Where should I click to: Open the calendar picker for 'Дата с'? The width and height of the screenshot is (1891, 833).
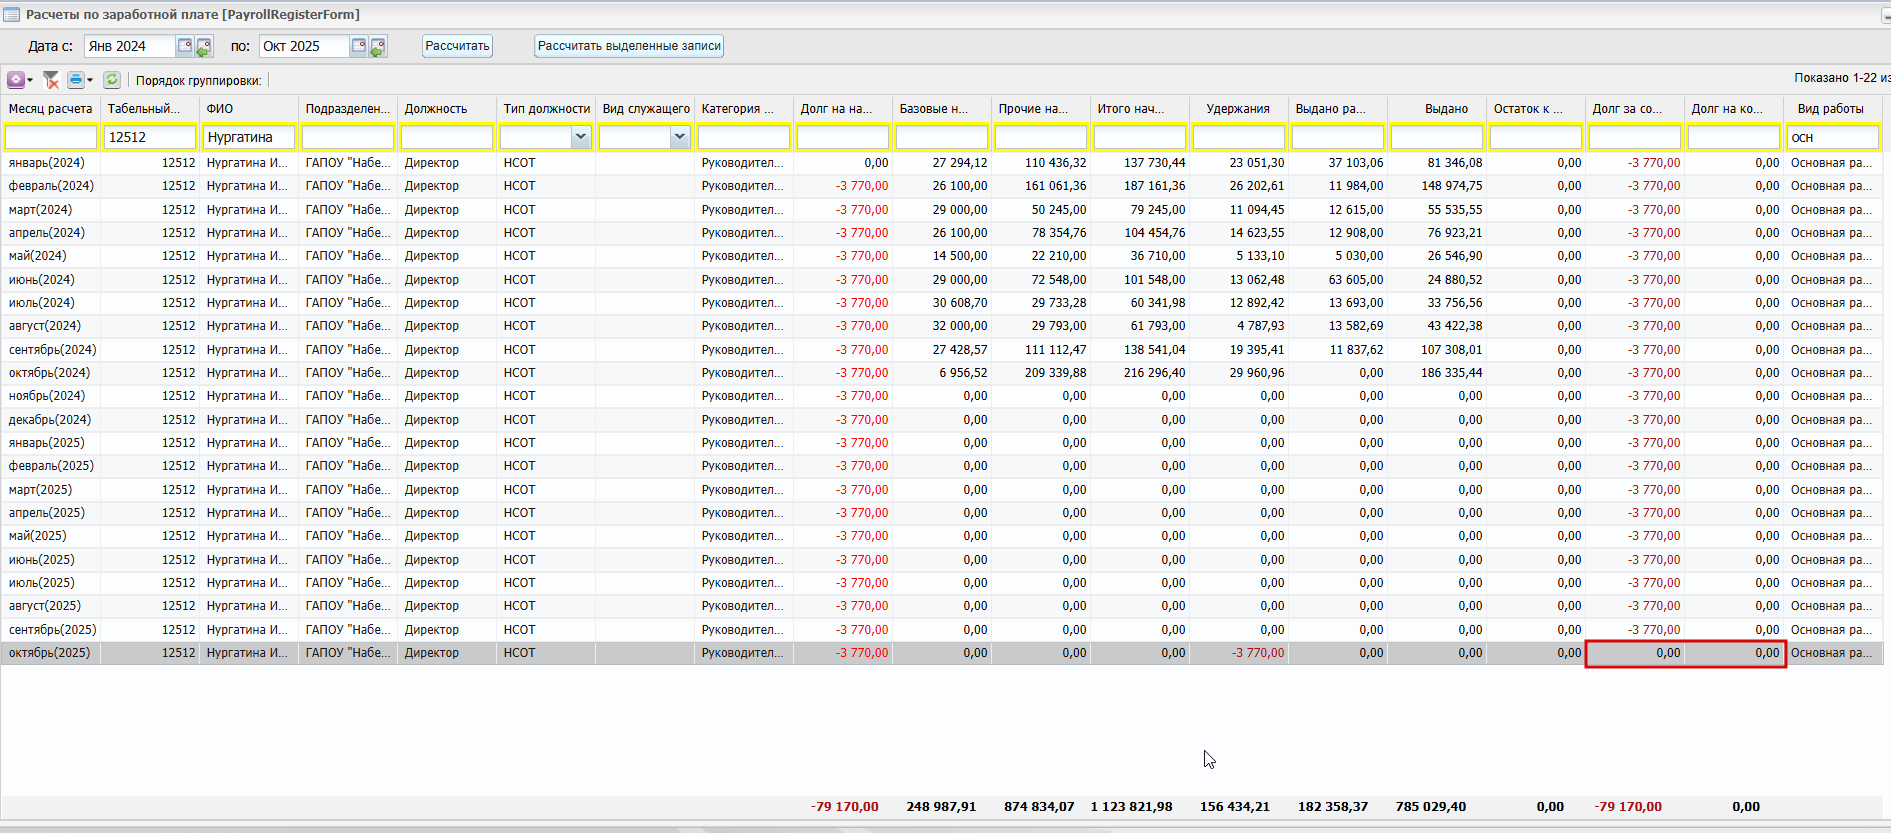(185, 46)
